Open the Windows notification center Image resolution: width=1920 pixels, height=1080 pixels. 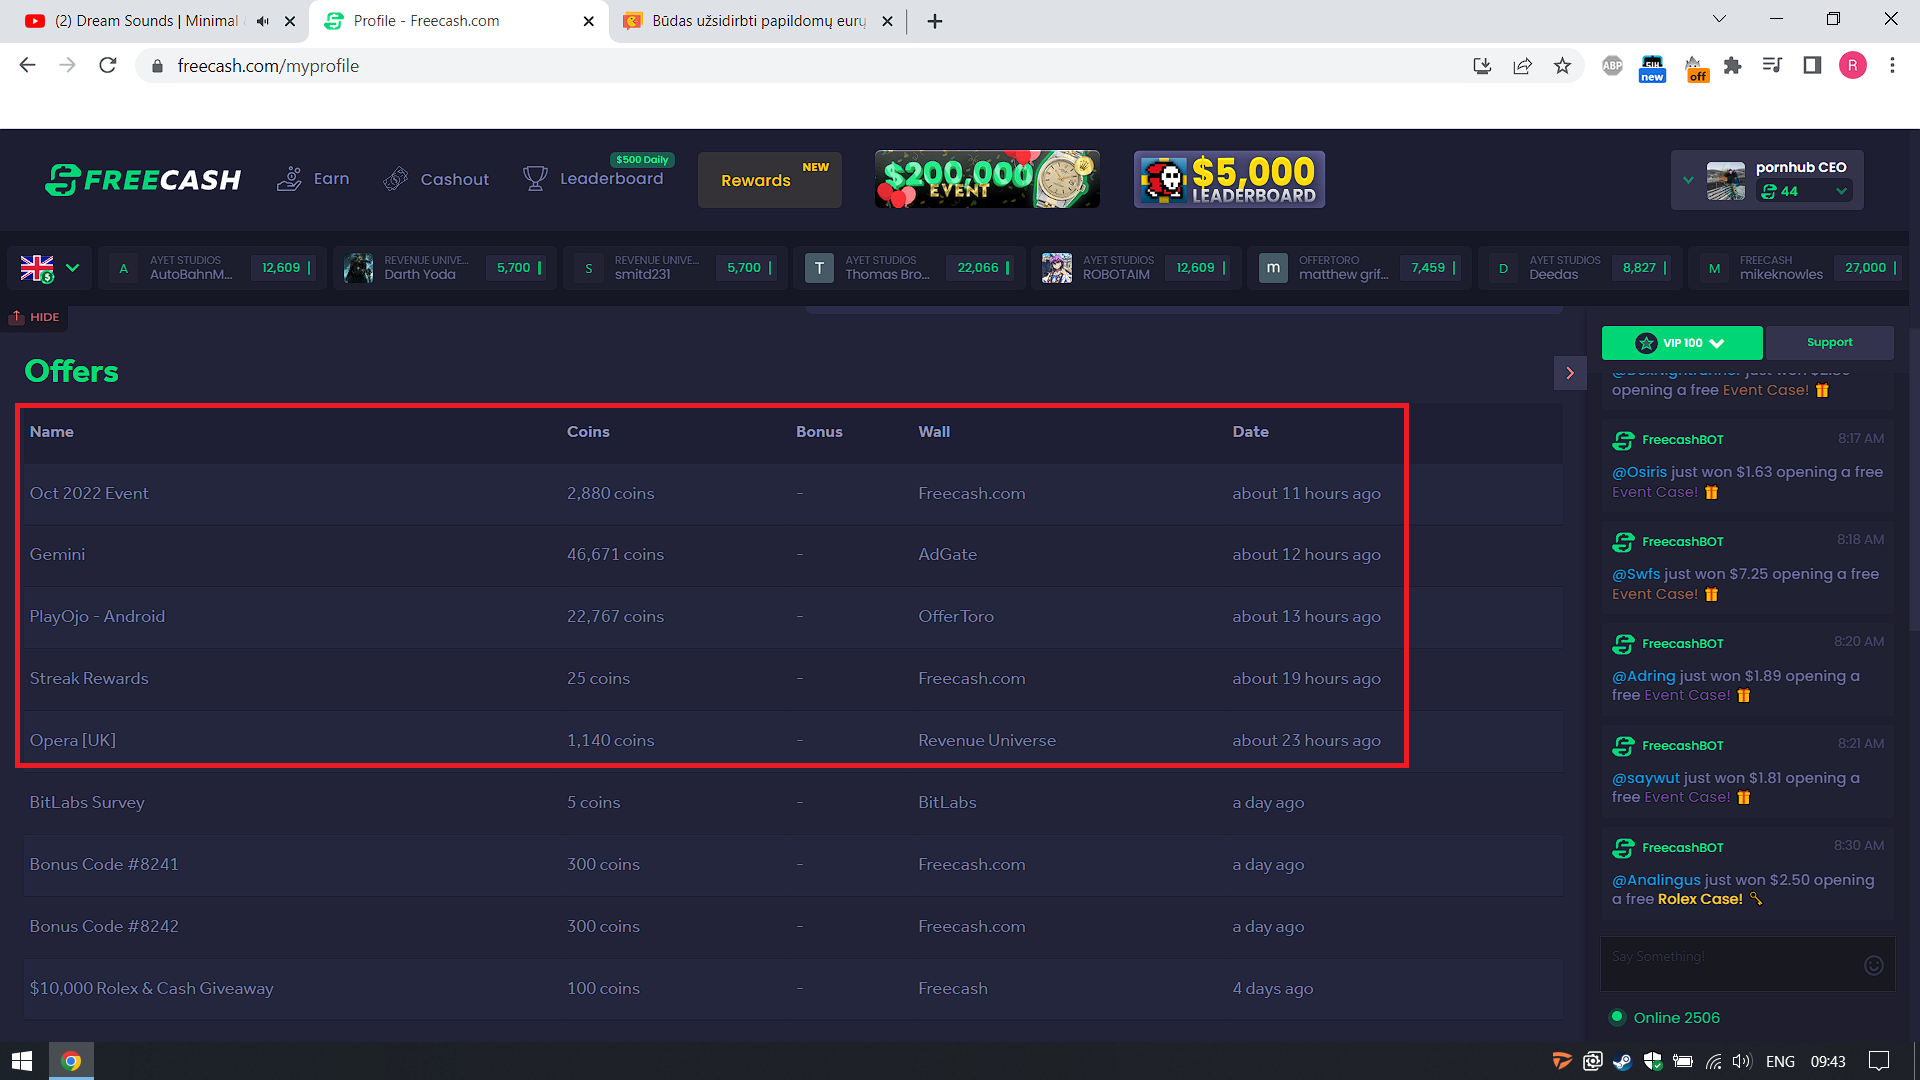click(x=1879, y=1061)
